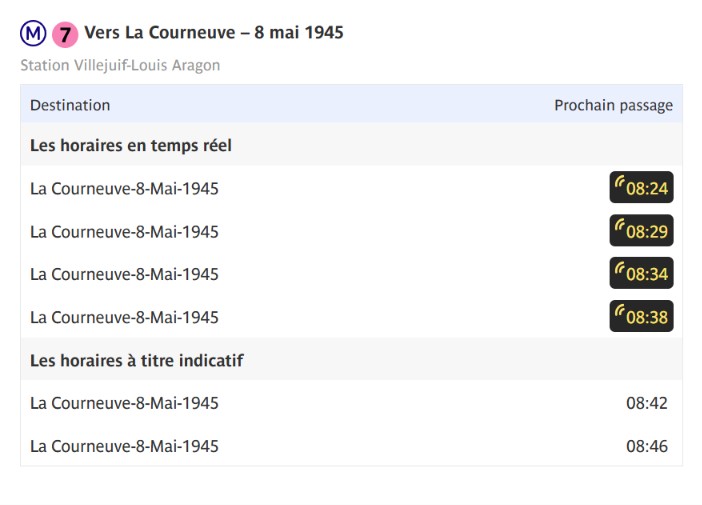Open the Vers La Courneuve – 8 mai 1945 heading
This screenshot has height=505, width=702.
pos(214,33)
